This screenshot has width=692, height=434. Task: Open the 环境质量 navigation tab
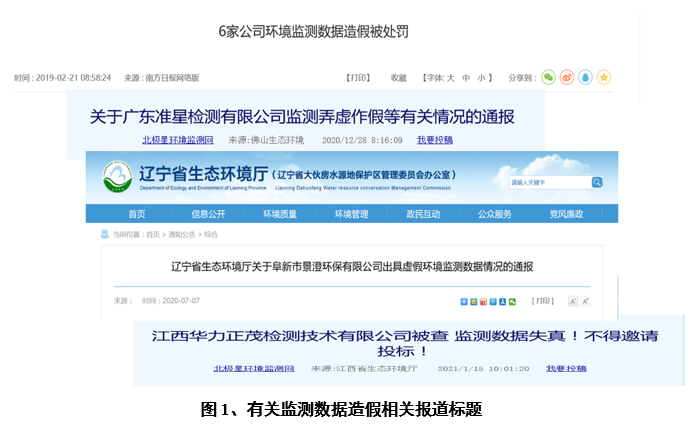pos(280,214)
